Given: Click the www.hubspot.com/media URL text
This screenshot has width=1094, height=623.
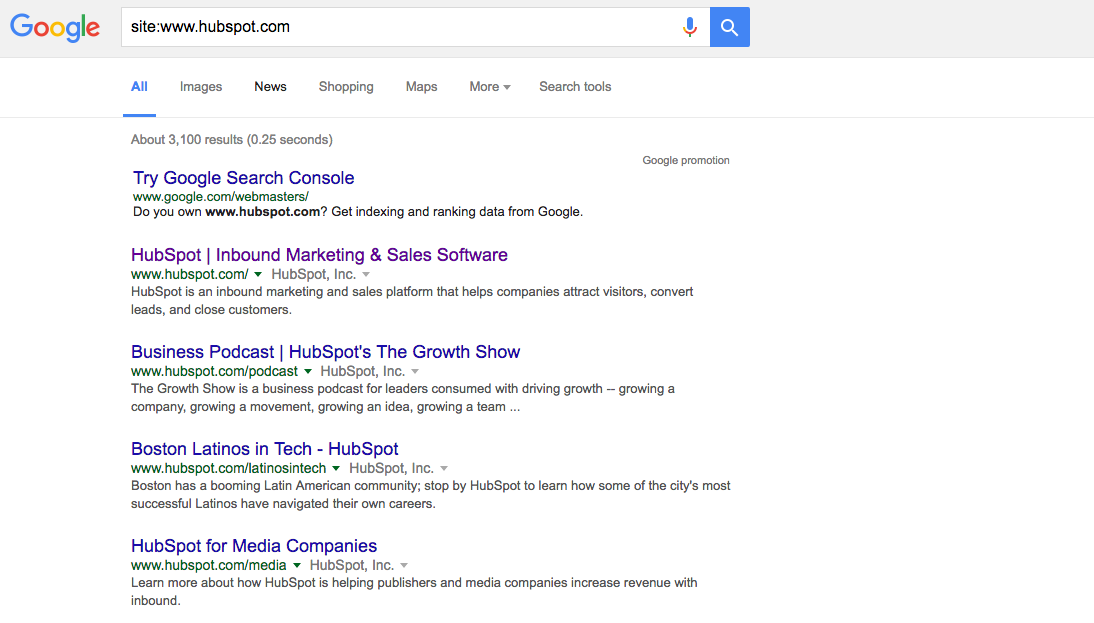Looking at the screenshot, I should [x=209, y=566].
